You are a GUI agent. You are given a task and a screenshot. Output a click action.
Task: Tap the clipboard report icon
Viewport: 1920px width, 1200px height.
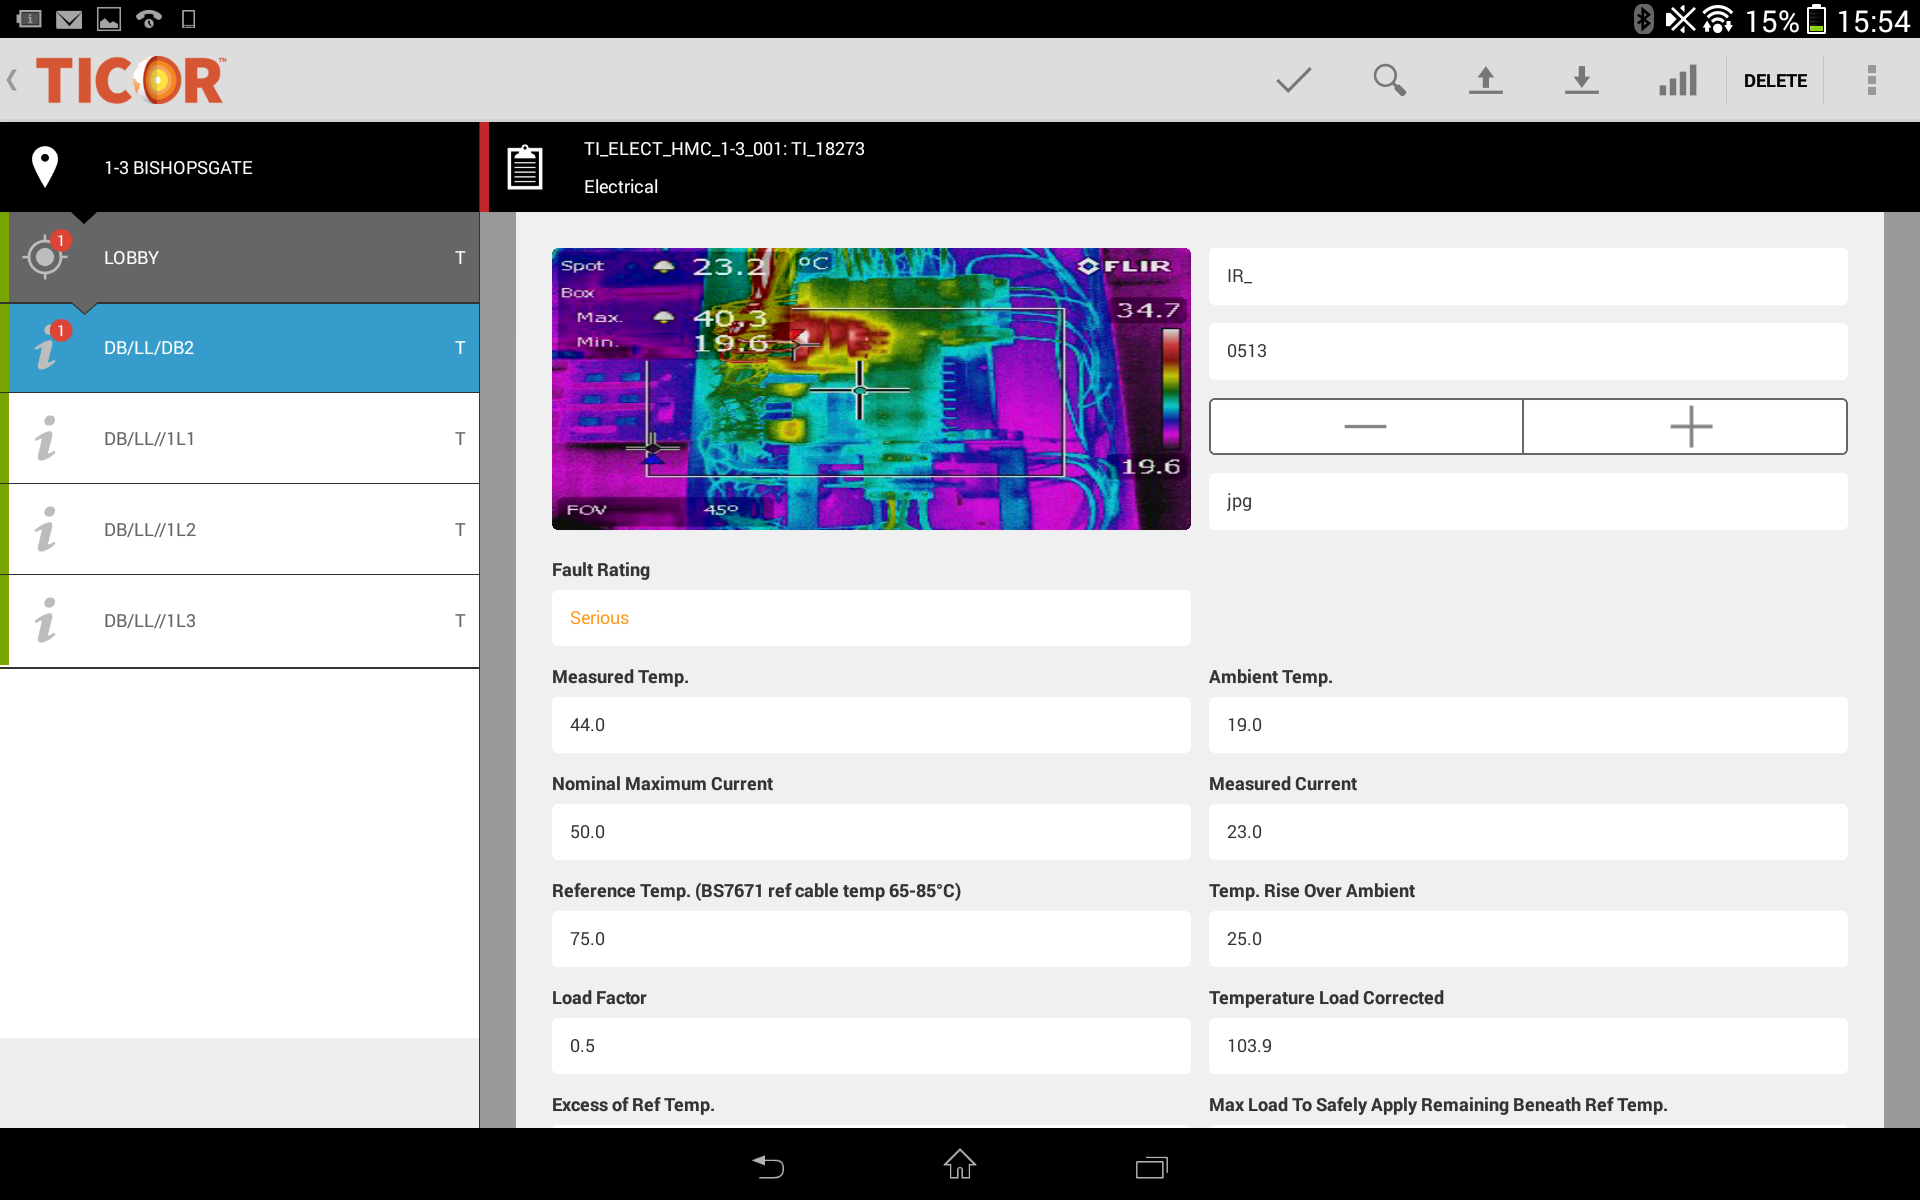[x=525, y=167]
